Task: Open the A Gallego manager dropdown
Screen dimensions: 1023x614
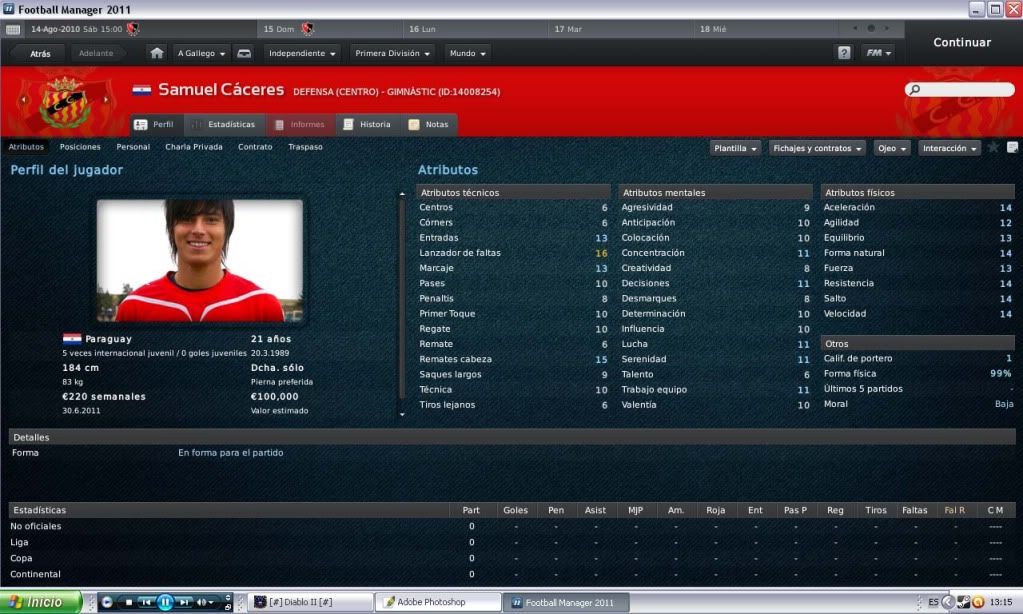Action: (x=202, y=54)
